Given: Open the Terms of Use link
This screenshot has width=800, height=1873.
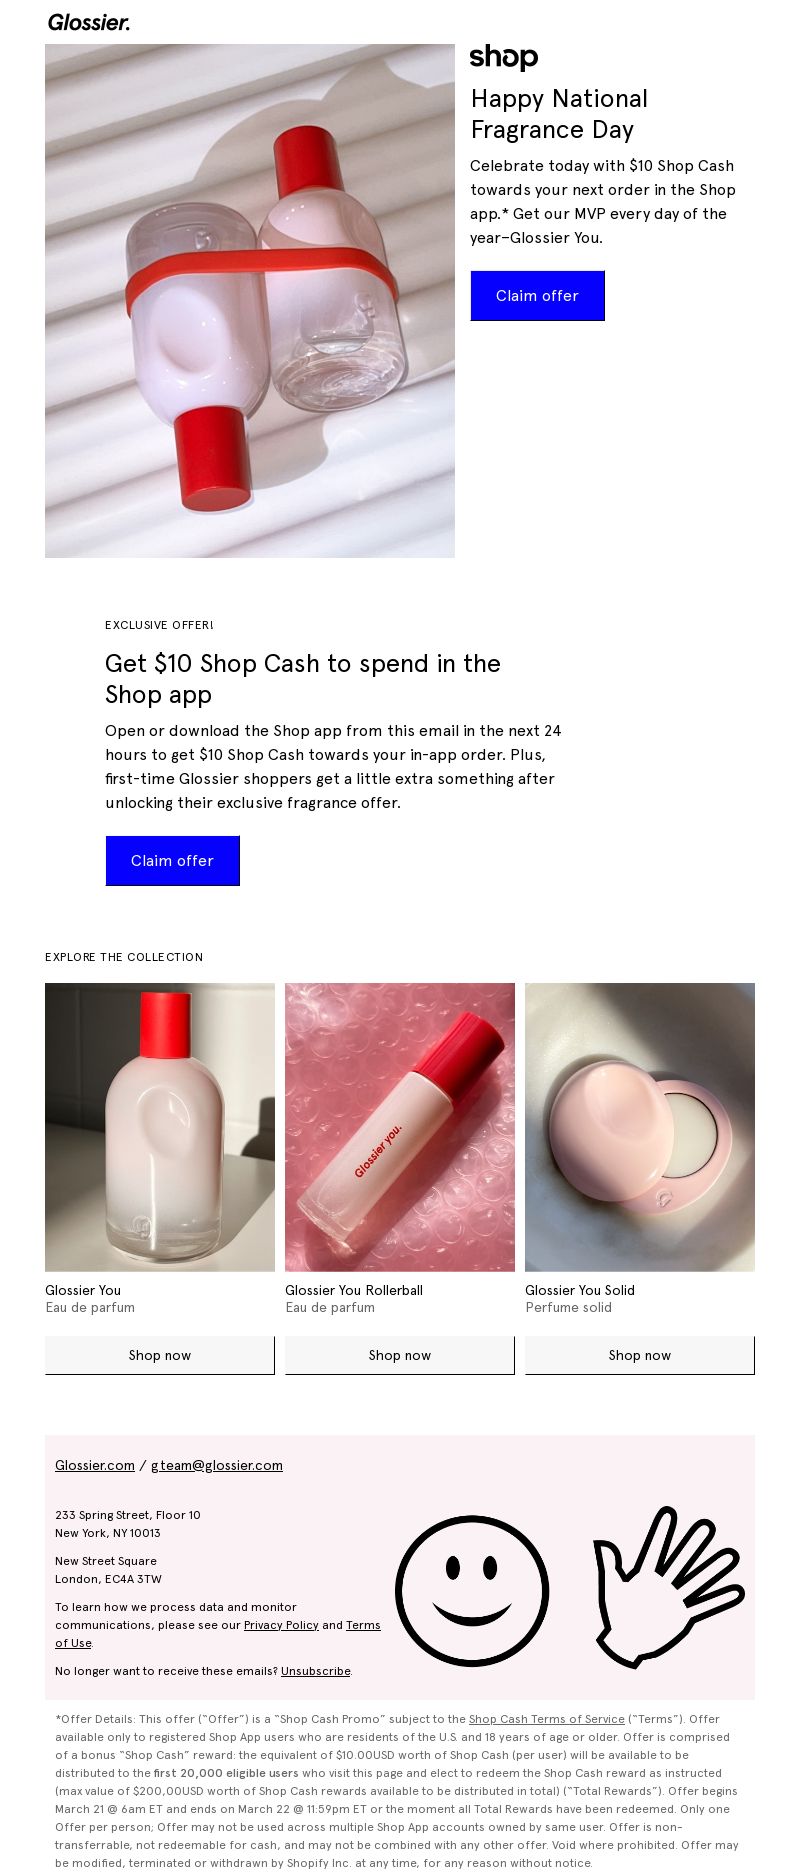Looking at the screenshot, I should click(x=218, y=1634).
